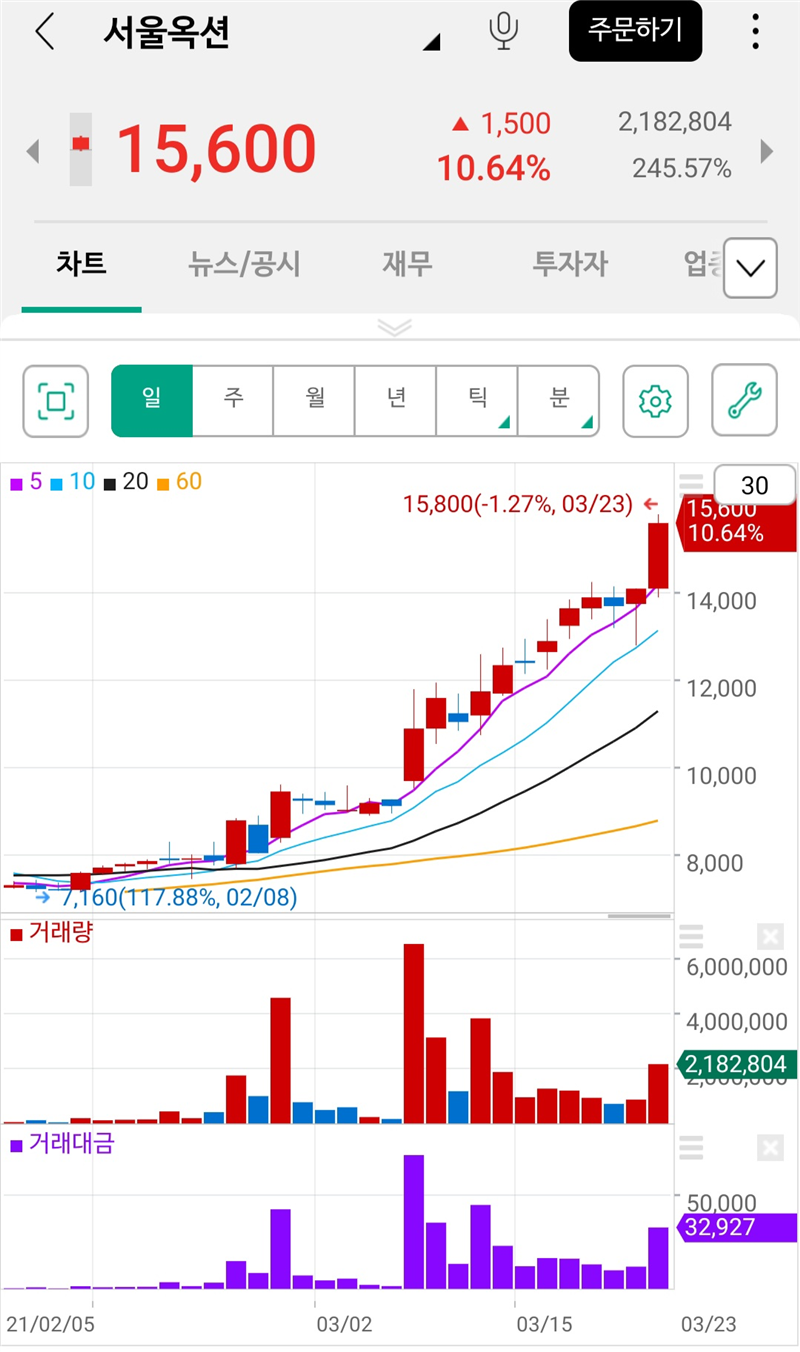Tap the orange 60-day MA legend
This screenshot has width=800, height=1352.
pyautogui.click(x=180, y=482)
